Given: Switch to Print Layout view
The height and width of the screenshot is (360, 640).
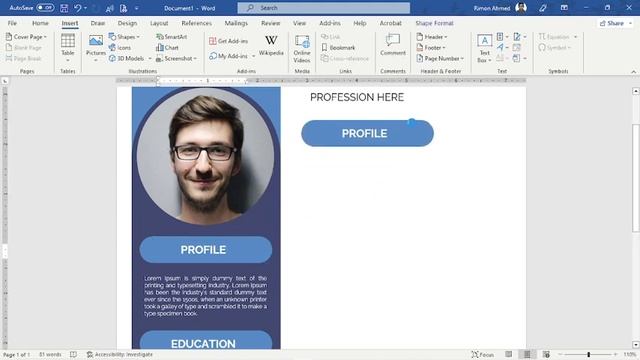Looking at the screenshot, I should pos(527,355).
